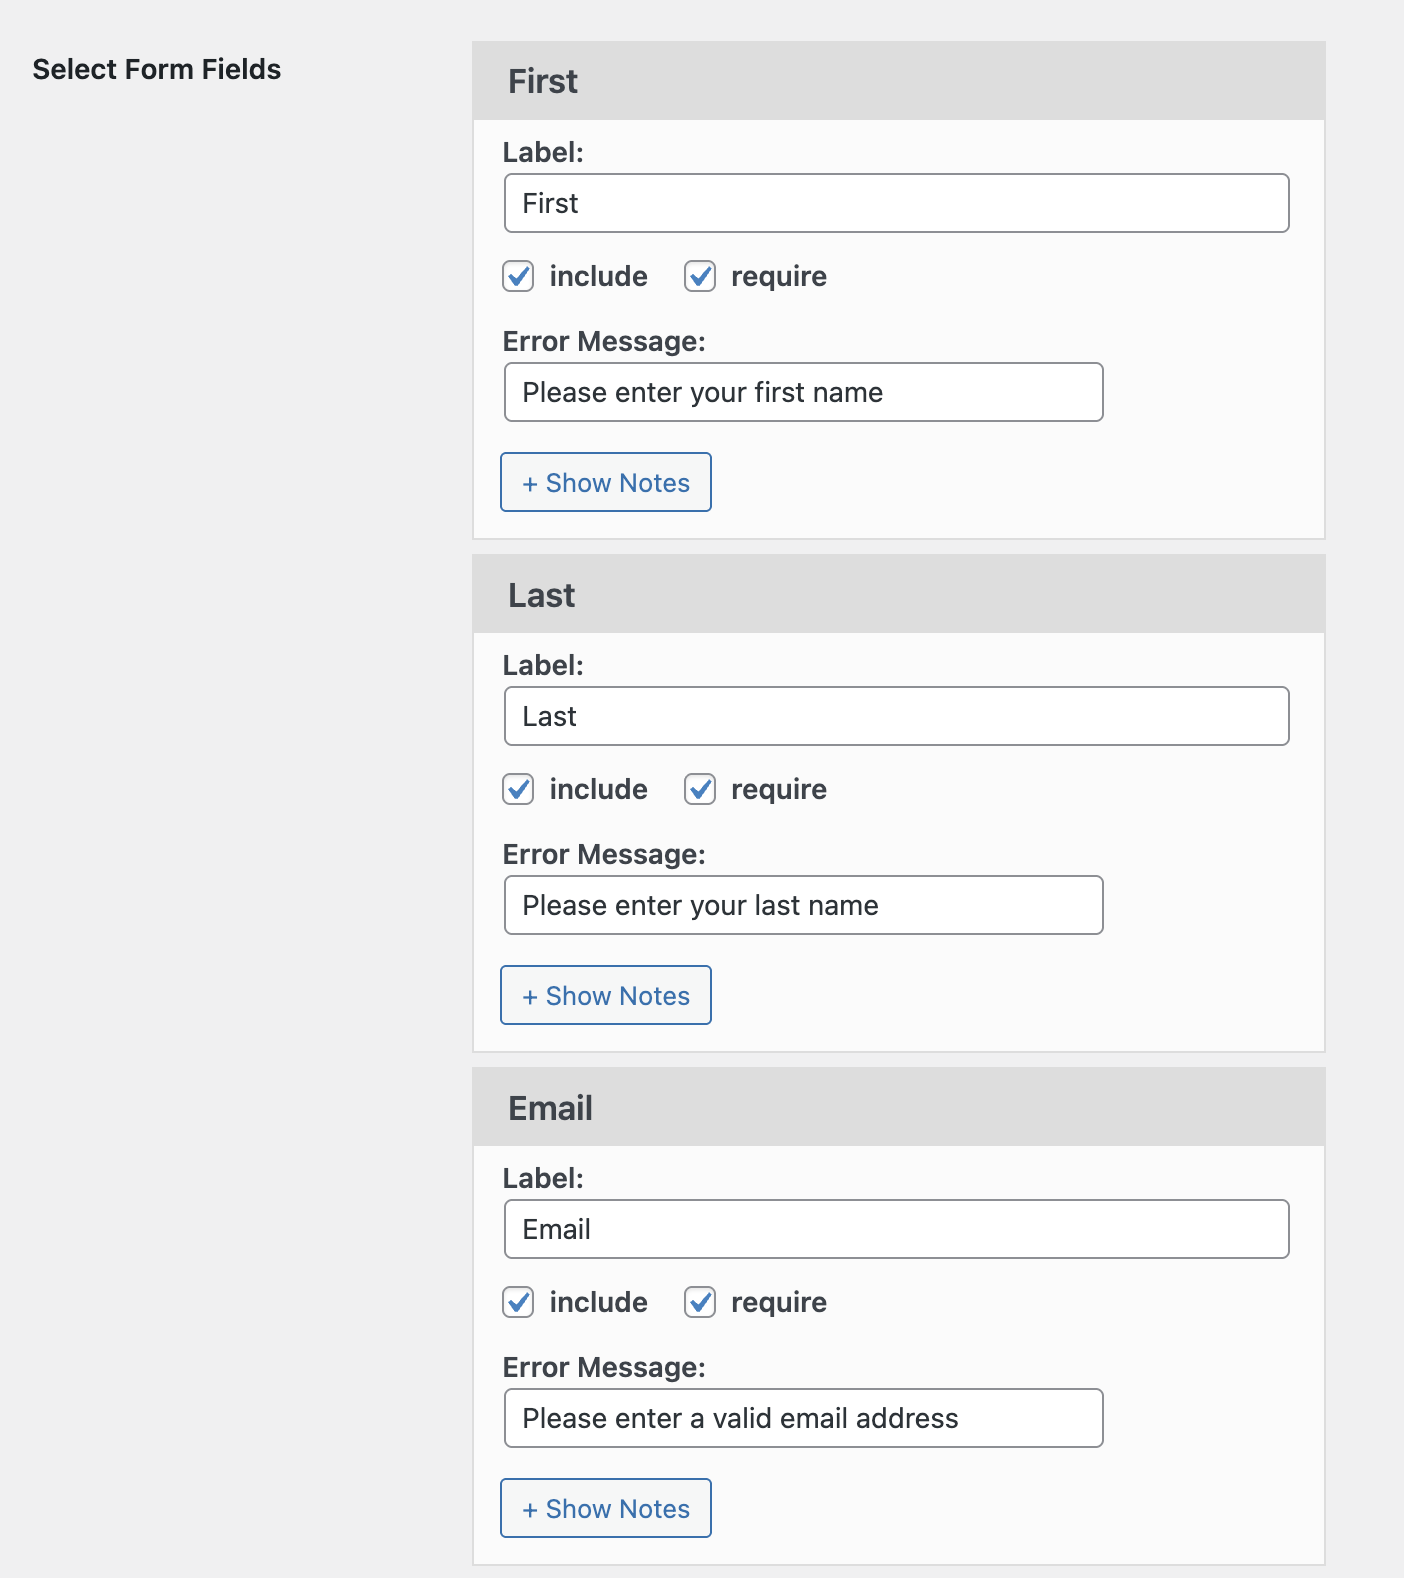Uncheck require for the First field
The image size is (1404, 1578).
click(x=700, y=276)
